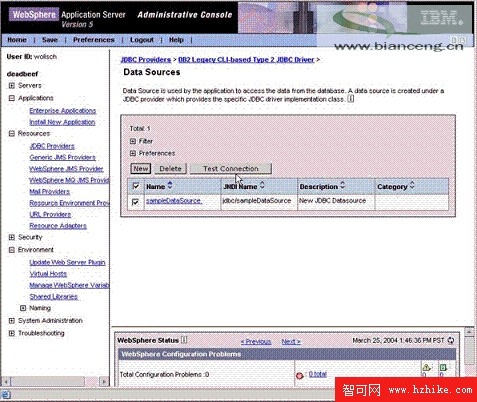This screenshot has height=402, width=477.
Task: Open WebSphere MQ JMS Provider link
Action: click(x=69, y=180)
